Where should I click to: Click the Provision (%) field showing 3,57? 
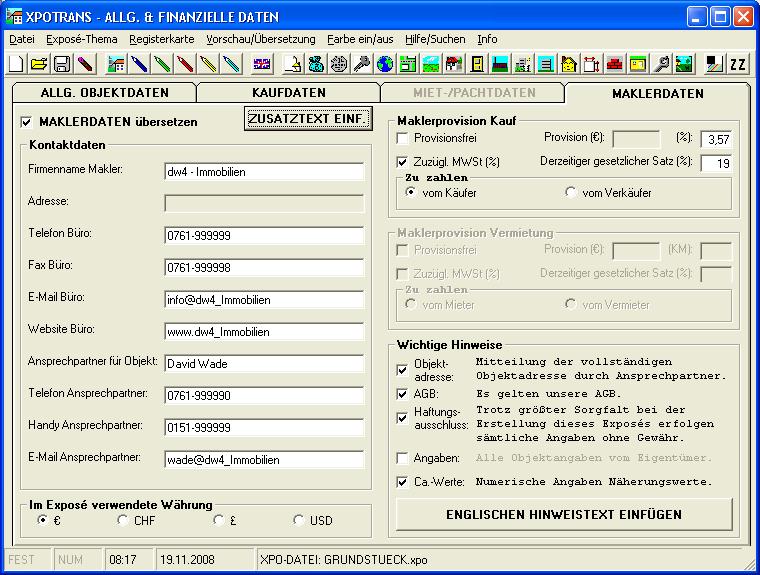(x=716, y=140)
